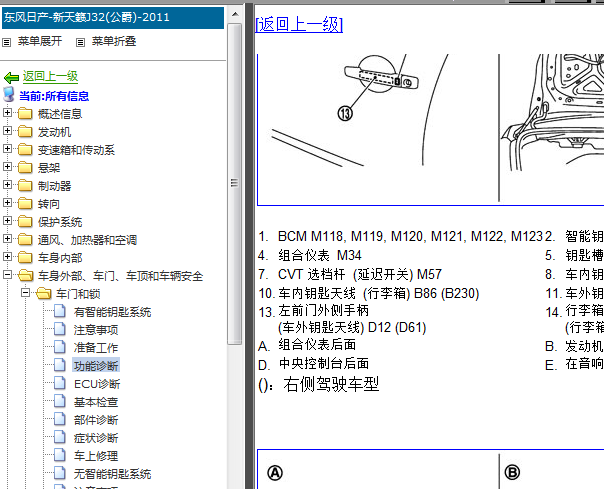The width and height of the screenshot is (604, 489).
Task: Click the green back arrow icon
Action: pyautogui.click(x=11, y=78)
